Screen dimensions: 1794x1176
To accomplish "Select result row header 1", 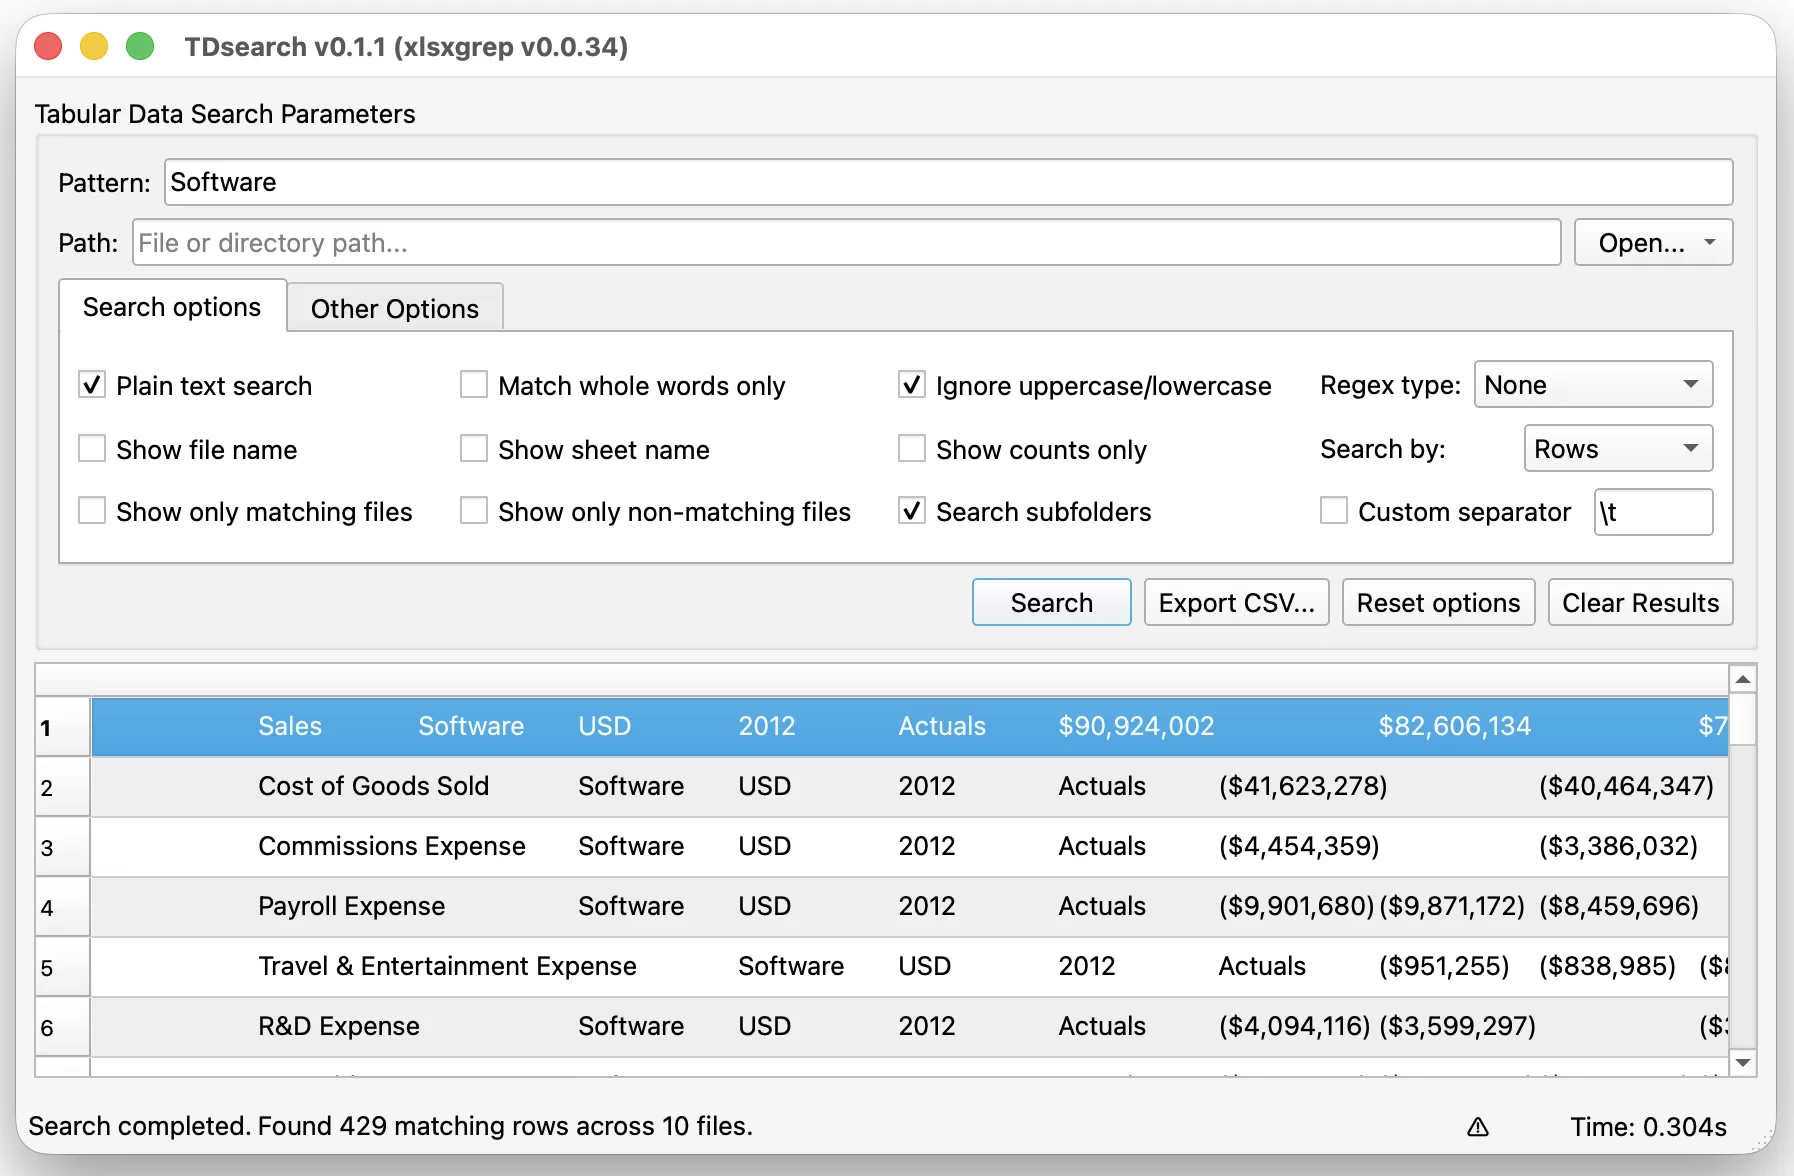I will [x=63, y=727].
